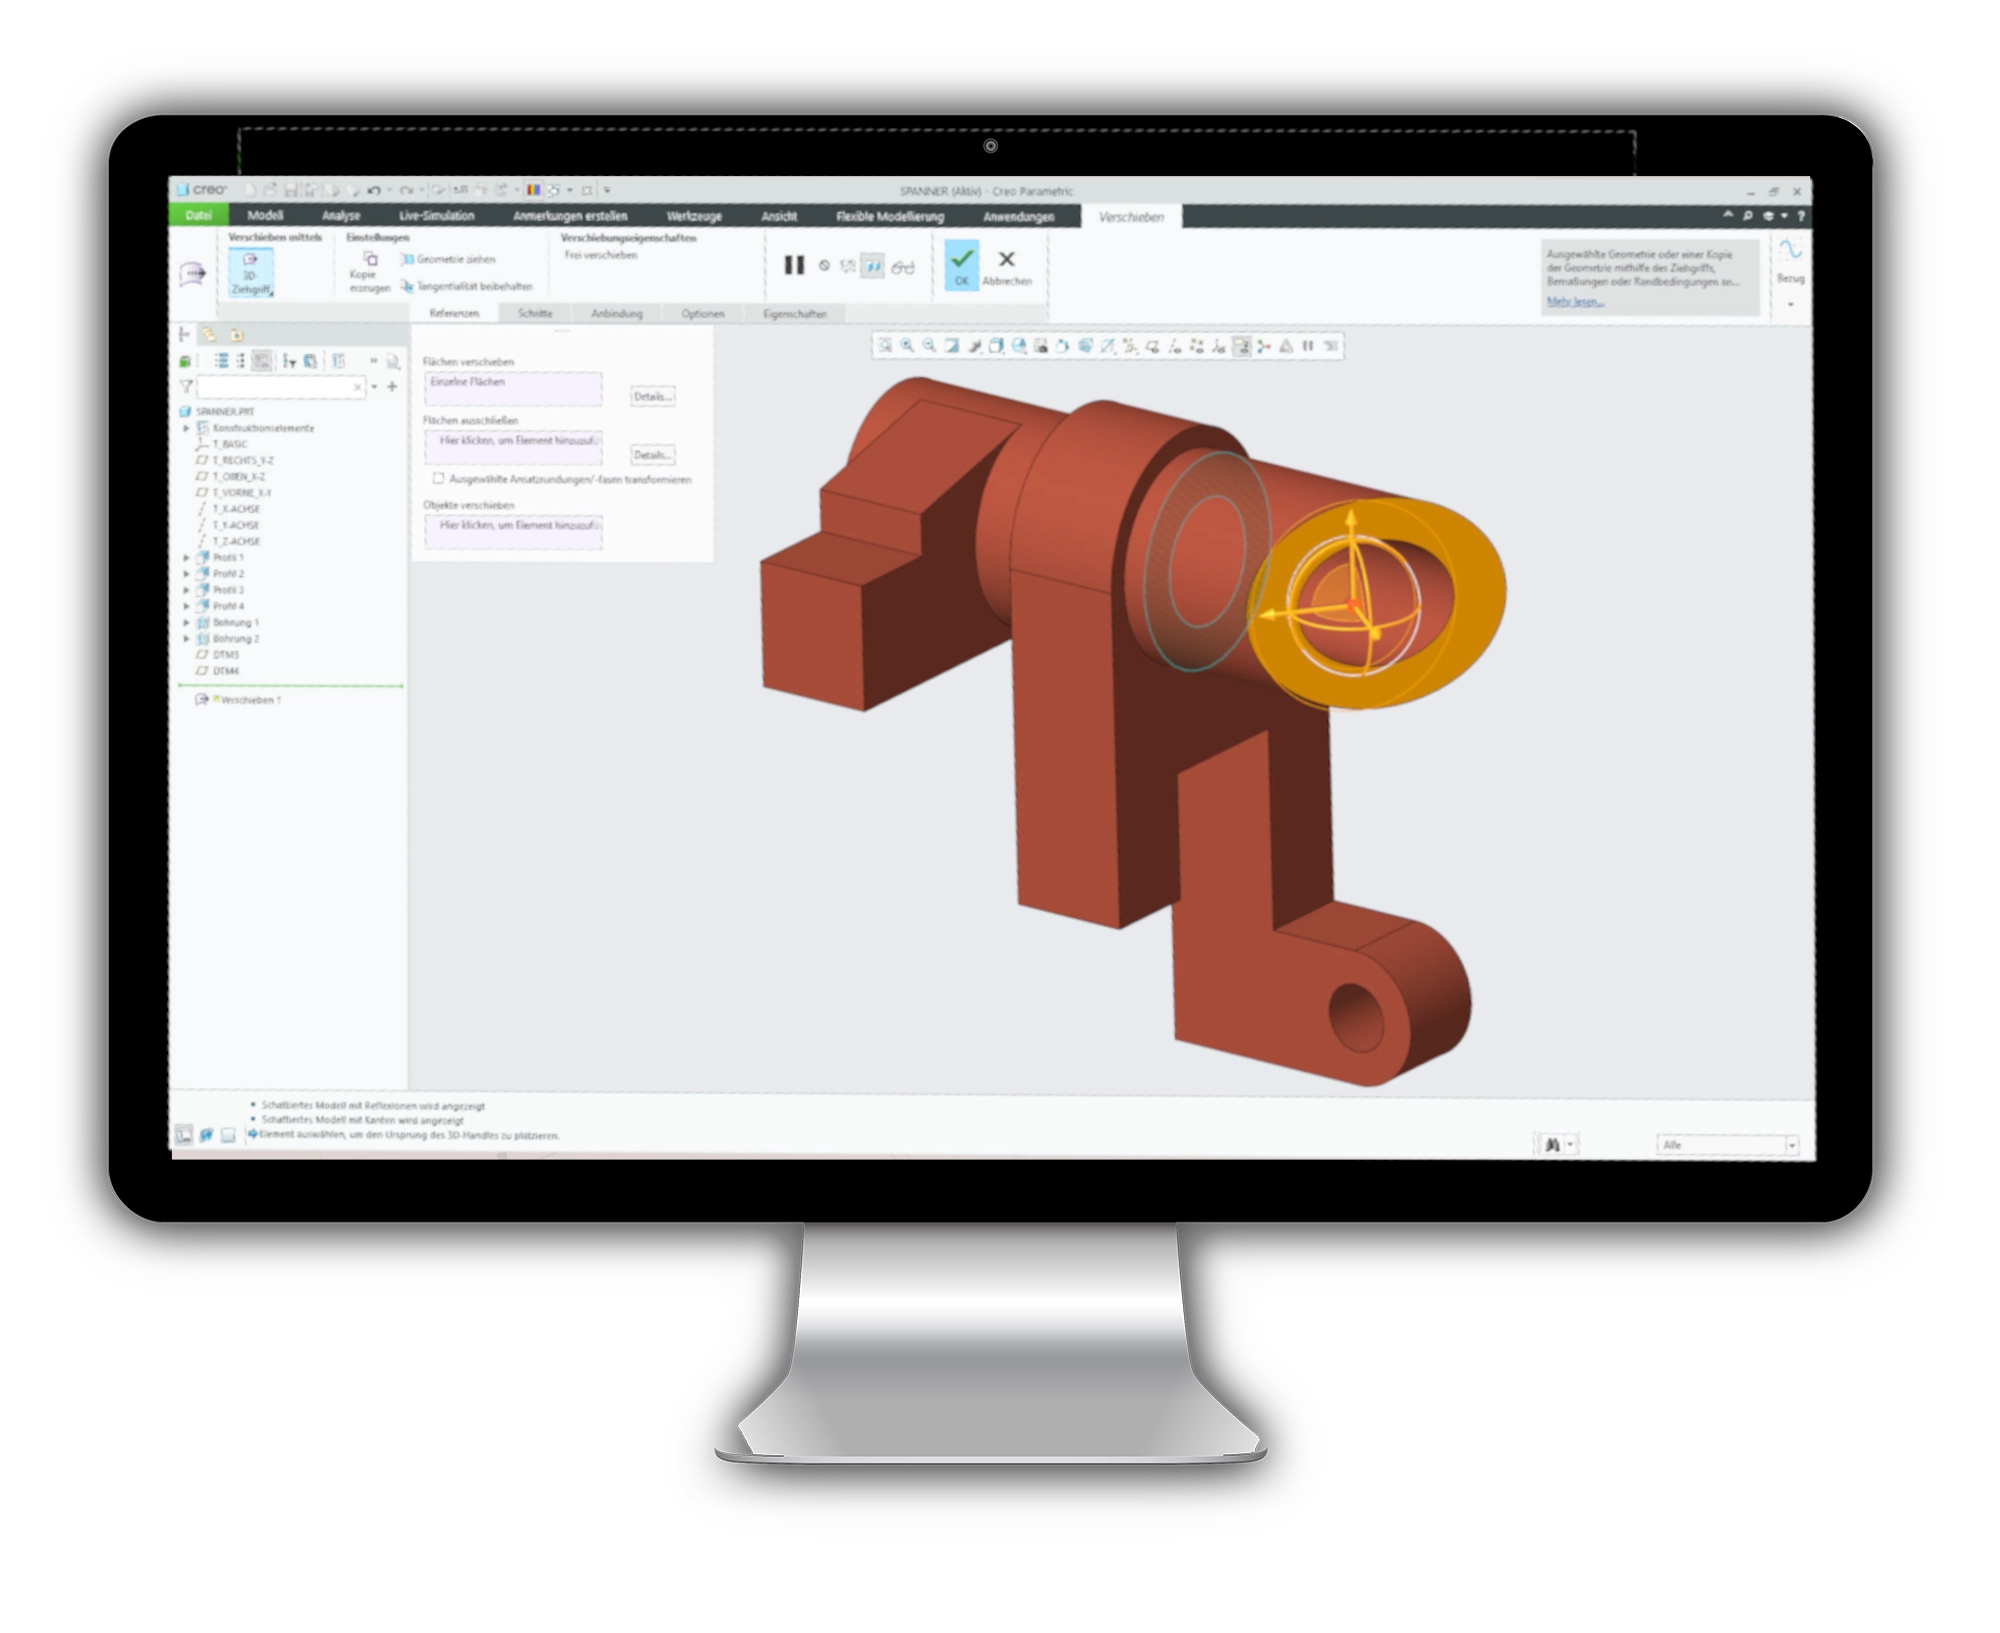Image resolution: width=2000 pixels, height=1633 pixels.
Task: Show more tree toolbar items with chevrons
Action: pos(374,361)
